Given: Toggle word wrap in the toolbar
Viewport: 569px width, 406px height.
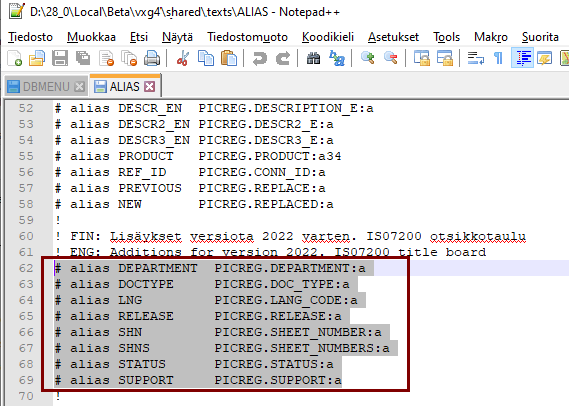Looking at the screenshot, I should click(x=476, y=58).
